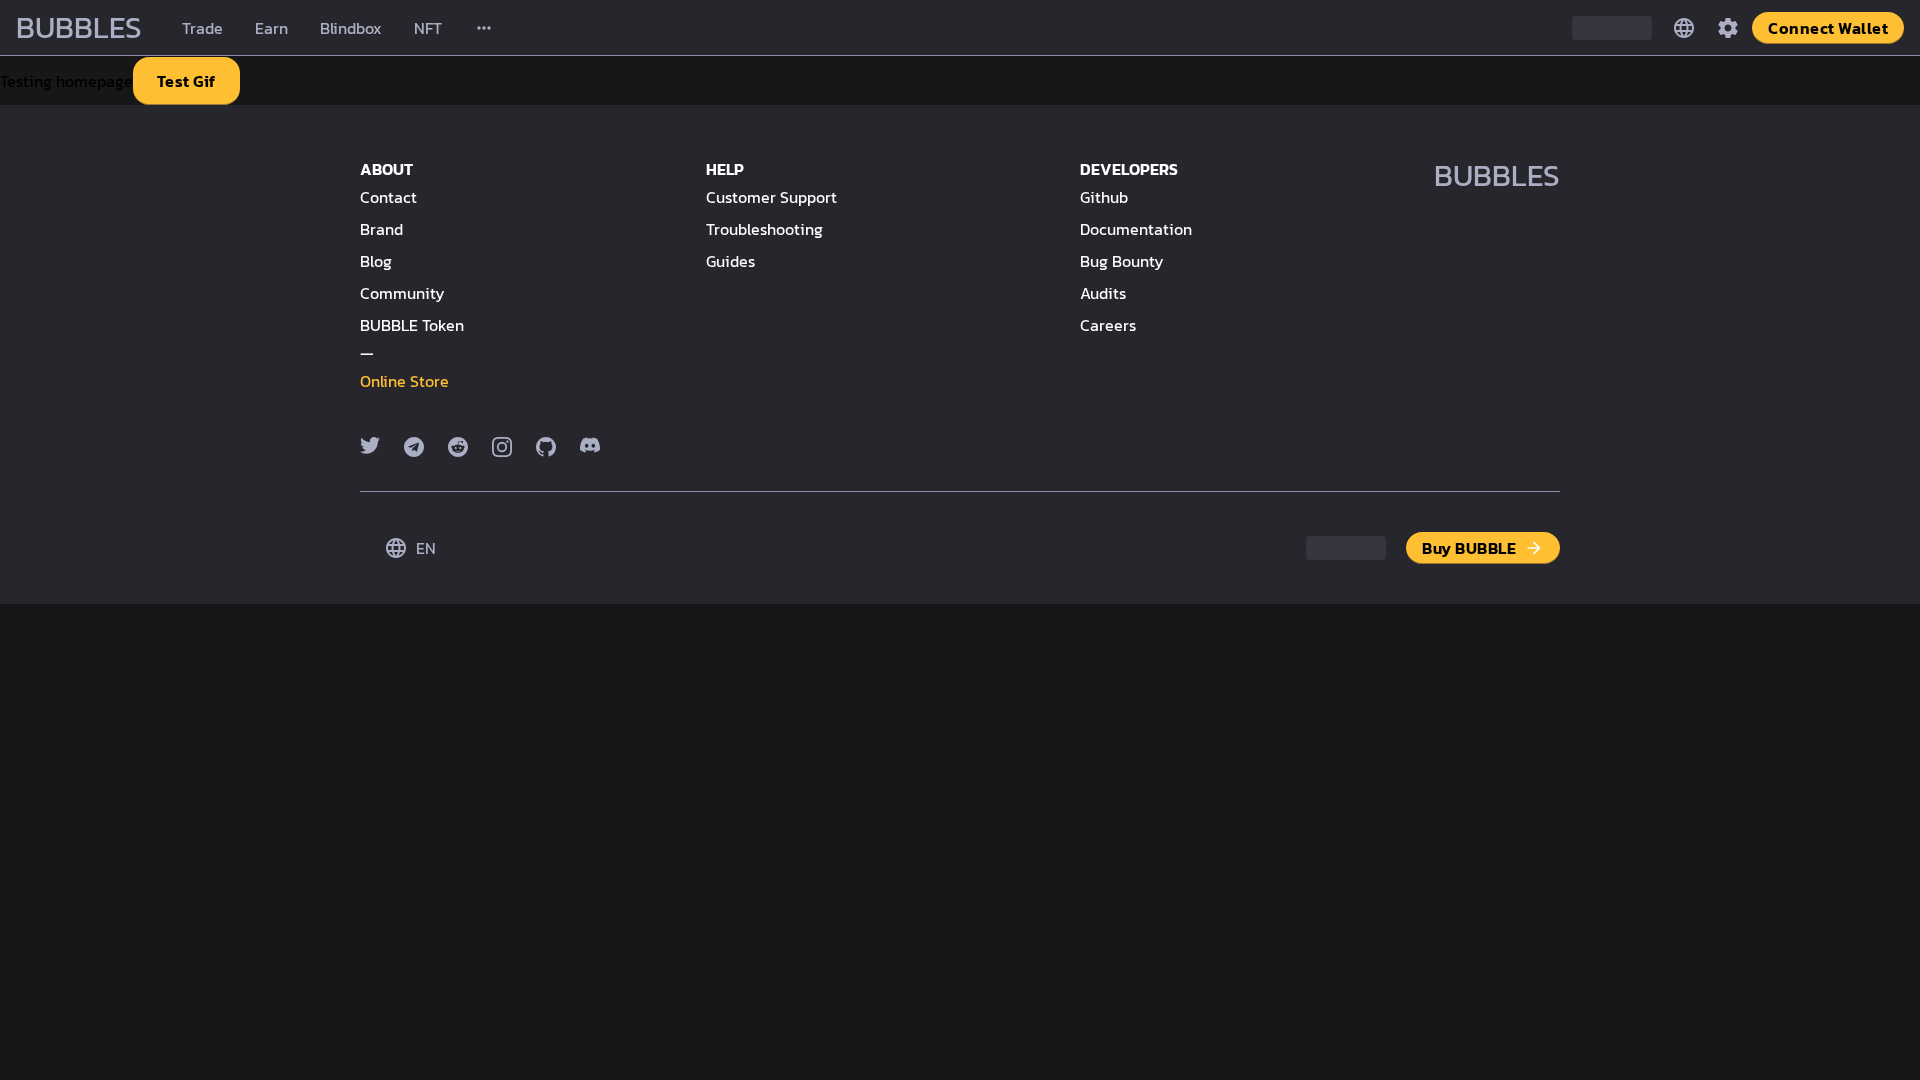Screen dimensions: 1920x1080
Task: Open the Reddit social icon
Action: pyautogui.click(x=458, y=446)
